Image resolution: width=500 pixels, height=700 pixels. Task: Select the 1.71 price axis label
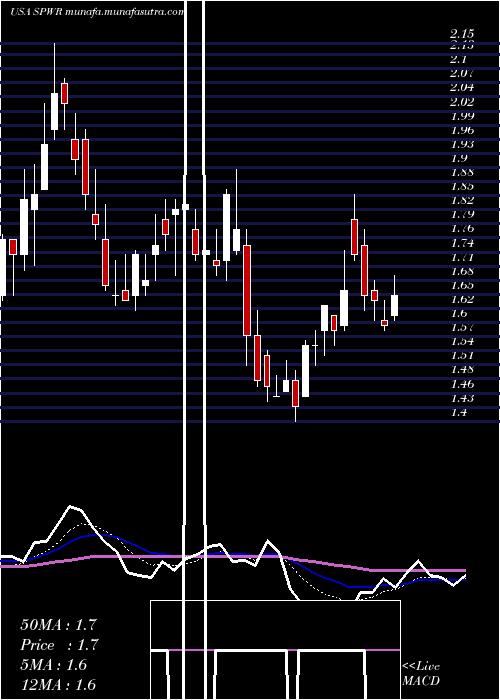(x=462, y=257)
